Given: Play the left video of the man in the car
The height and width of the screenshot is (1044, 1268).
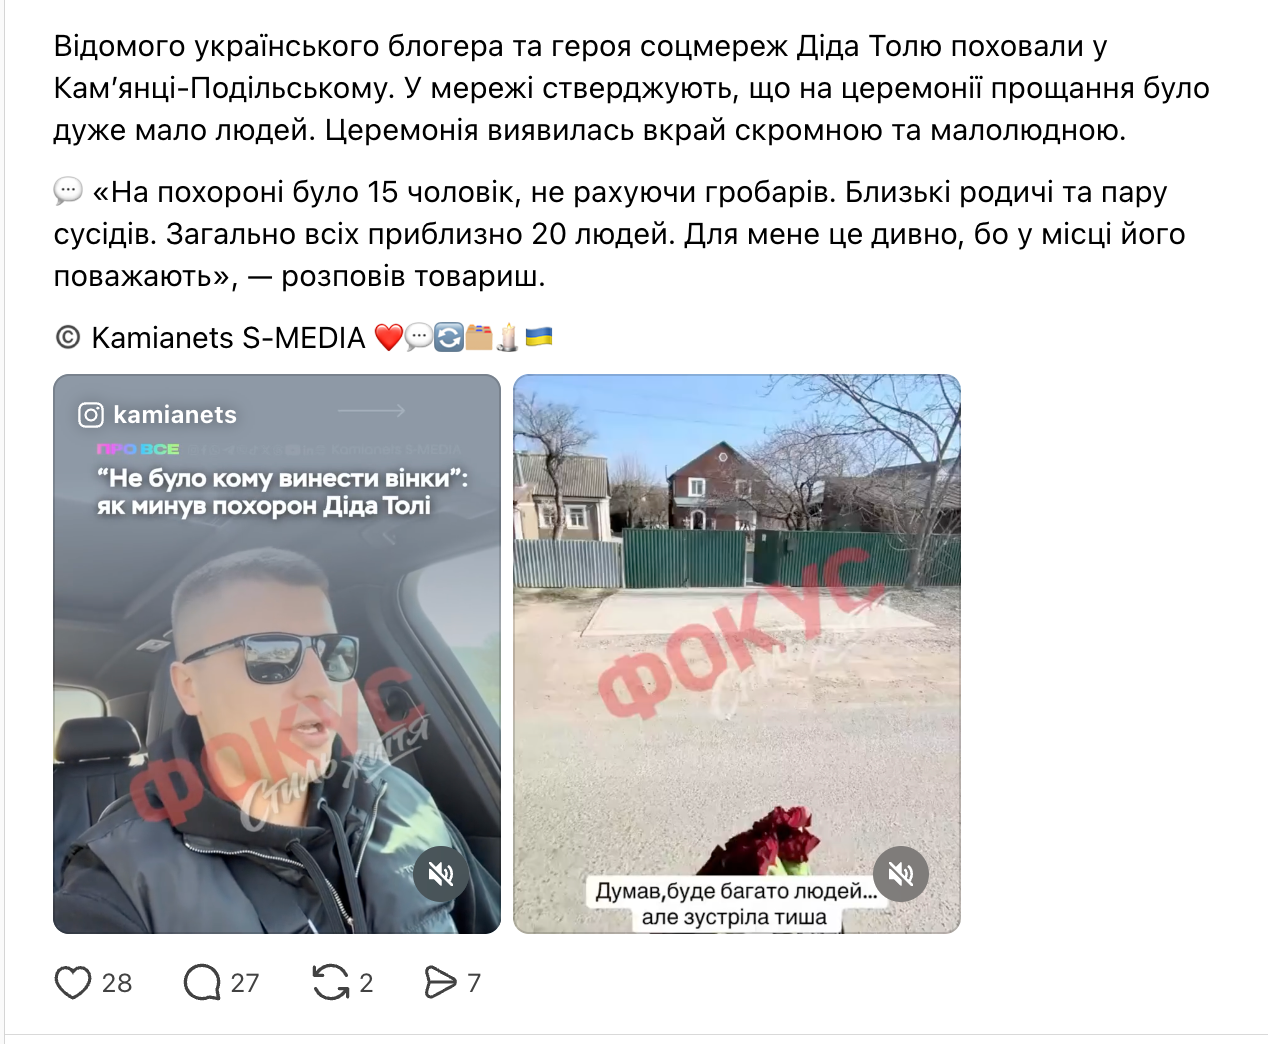Looking at the screenshot, I should 277,654.
